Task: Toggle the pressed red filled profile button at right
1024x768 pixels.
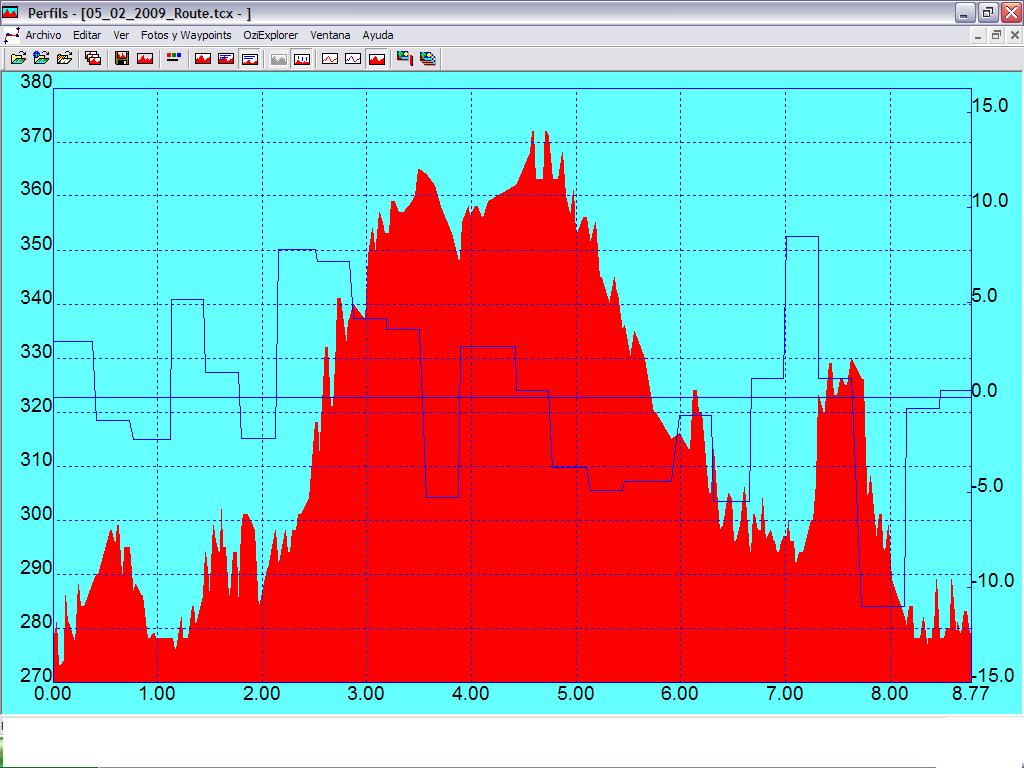Action: [x=377, y=59]
